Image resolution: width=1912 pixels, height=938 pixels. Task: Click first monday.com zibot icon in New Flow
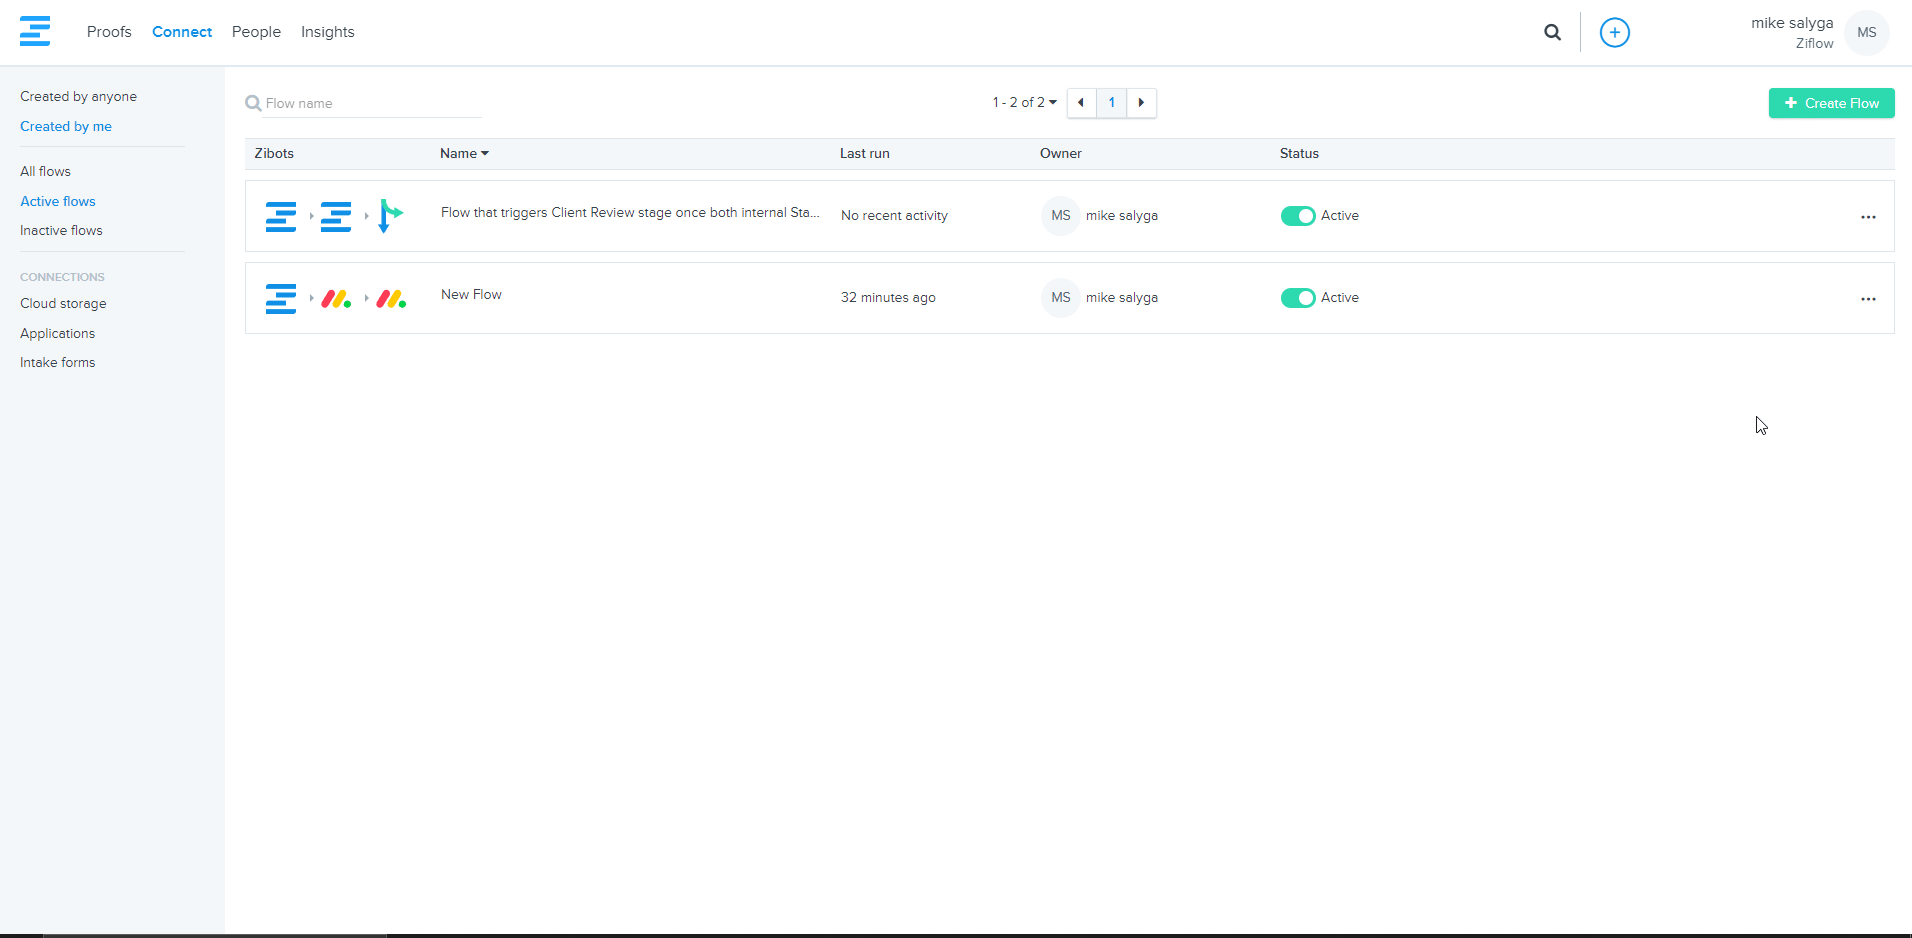coord(336,298)
